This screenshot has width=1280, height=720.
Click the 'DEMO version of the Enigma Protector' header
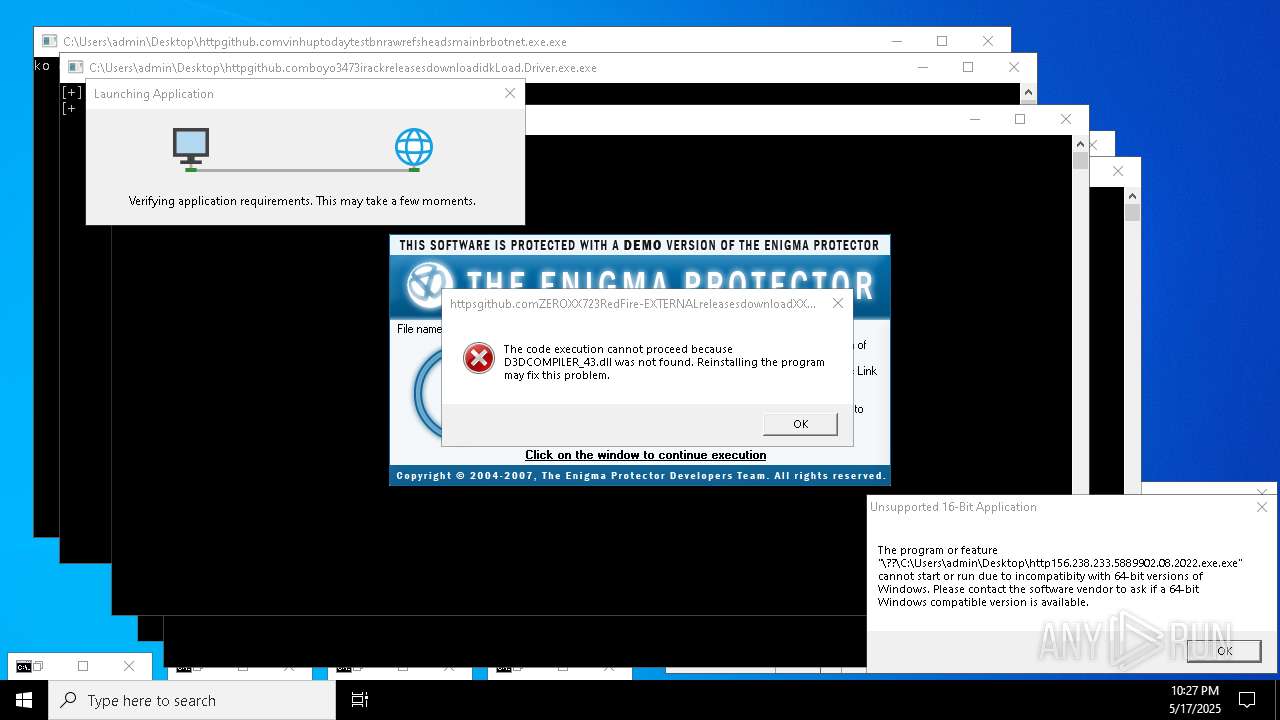coord(639,245)
